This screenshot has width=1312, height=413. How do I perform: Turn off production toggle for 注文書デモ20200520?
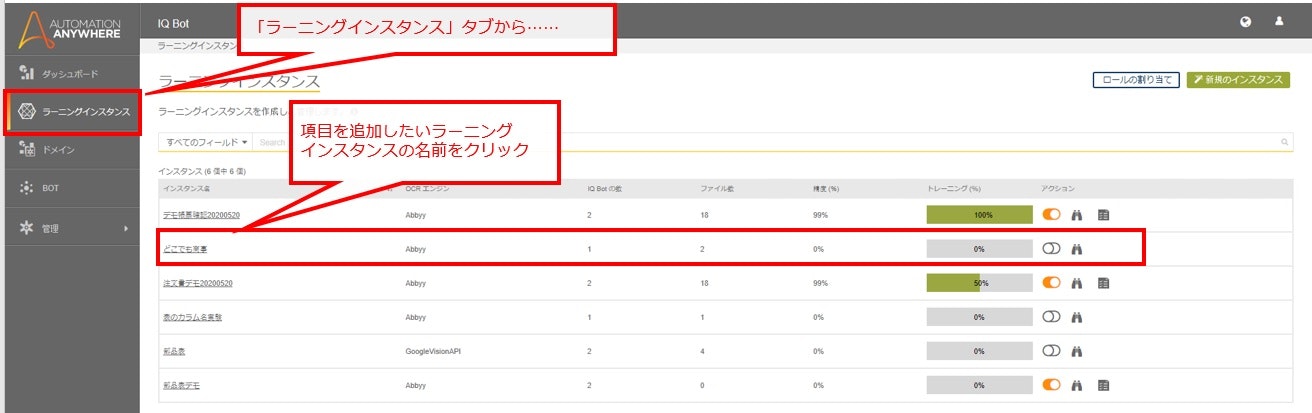[1051, 283]
